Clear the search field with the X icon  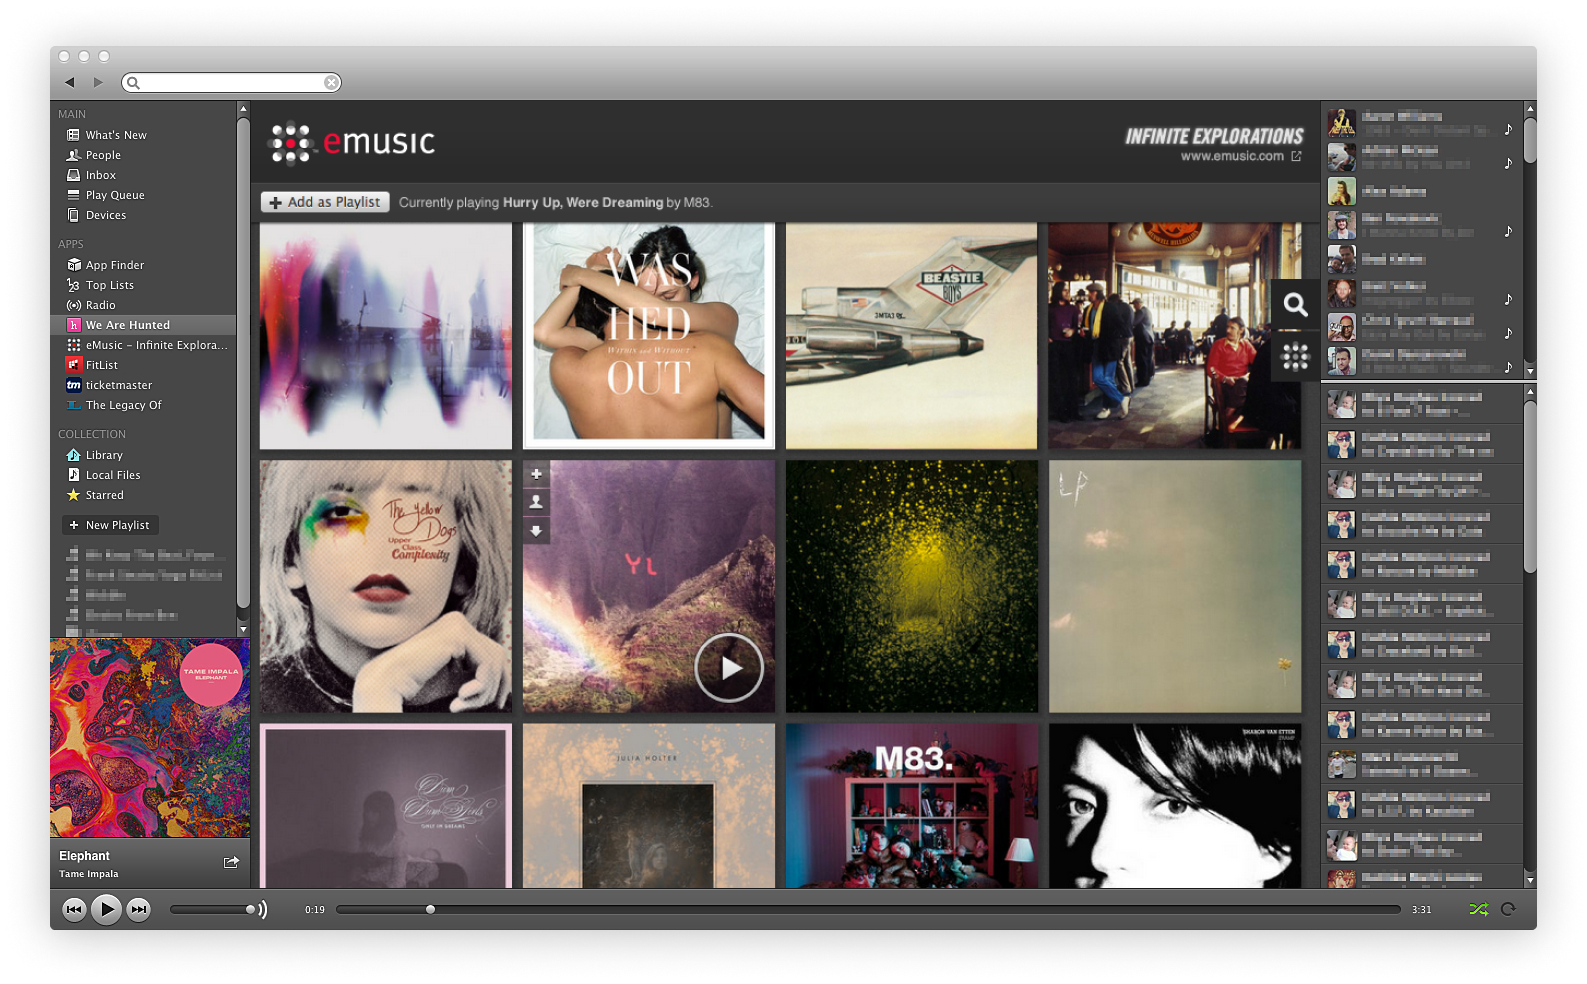tap(331, 83)
